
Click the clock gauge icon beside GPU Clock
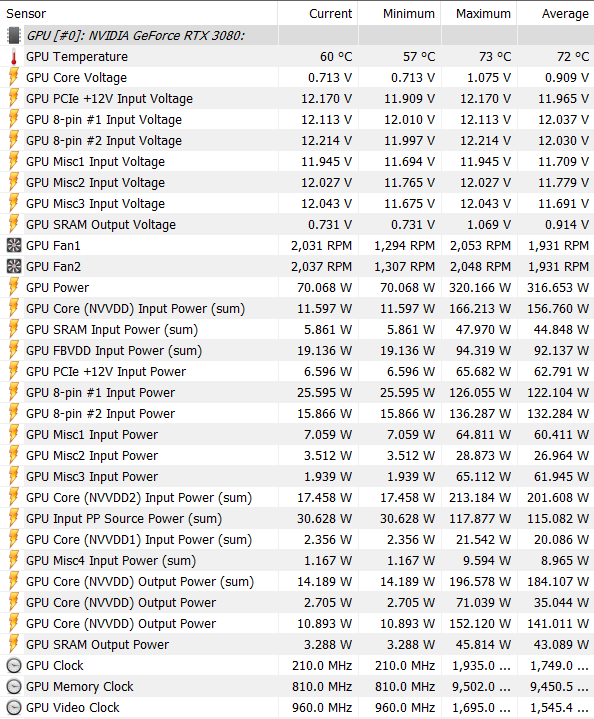click(x=14, y=666)
